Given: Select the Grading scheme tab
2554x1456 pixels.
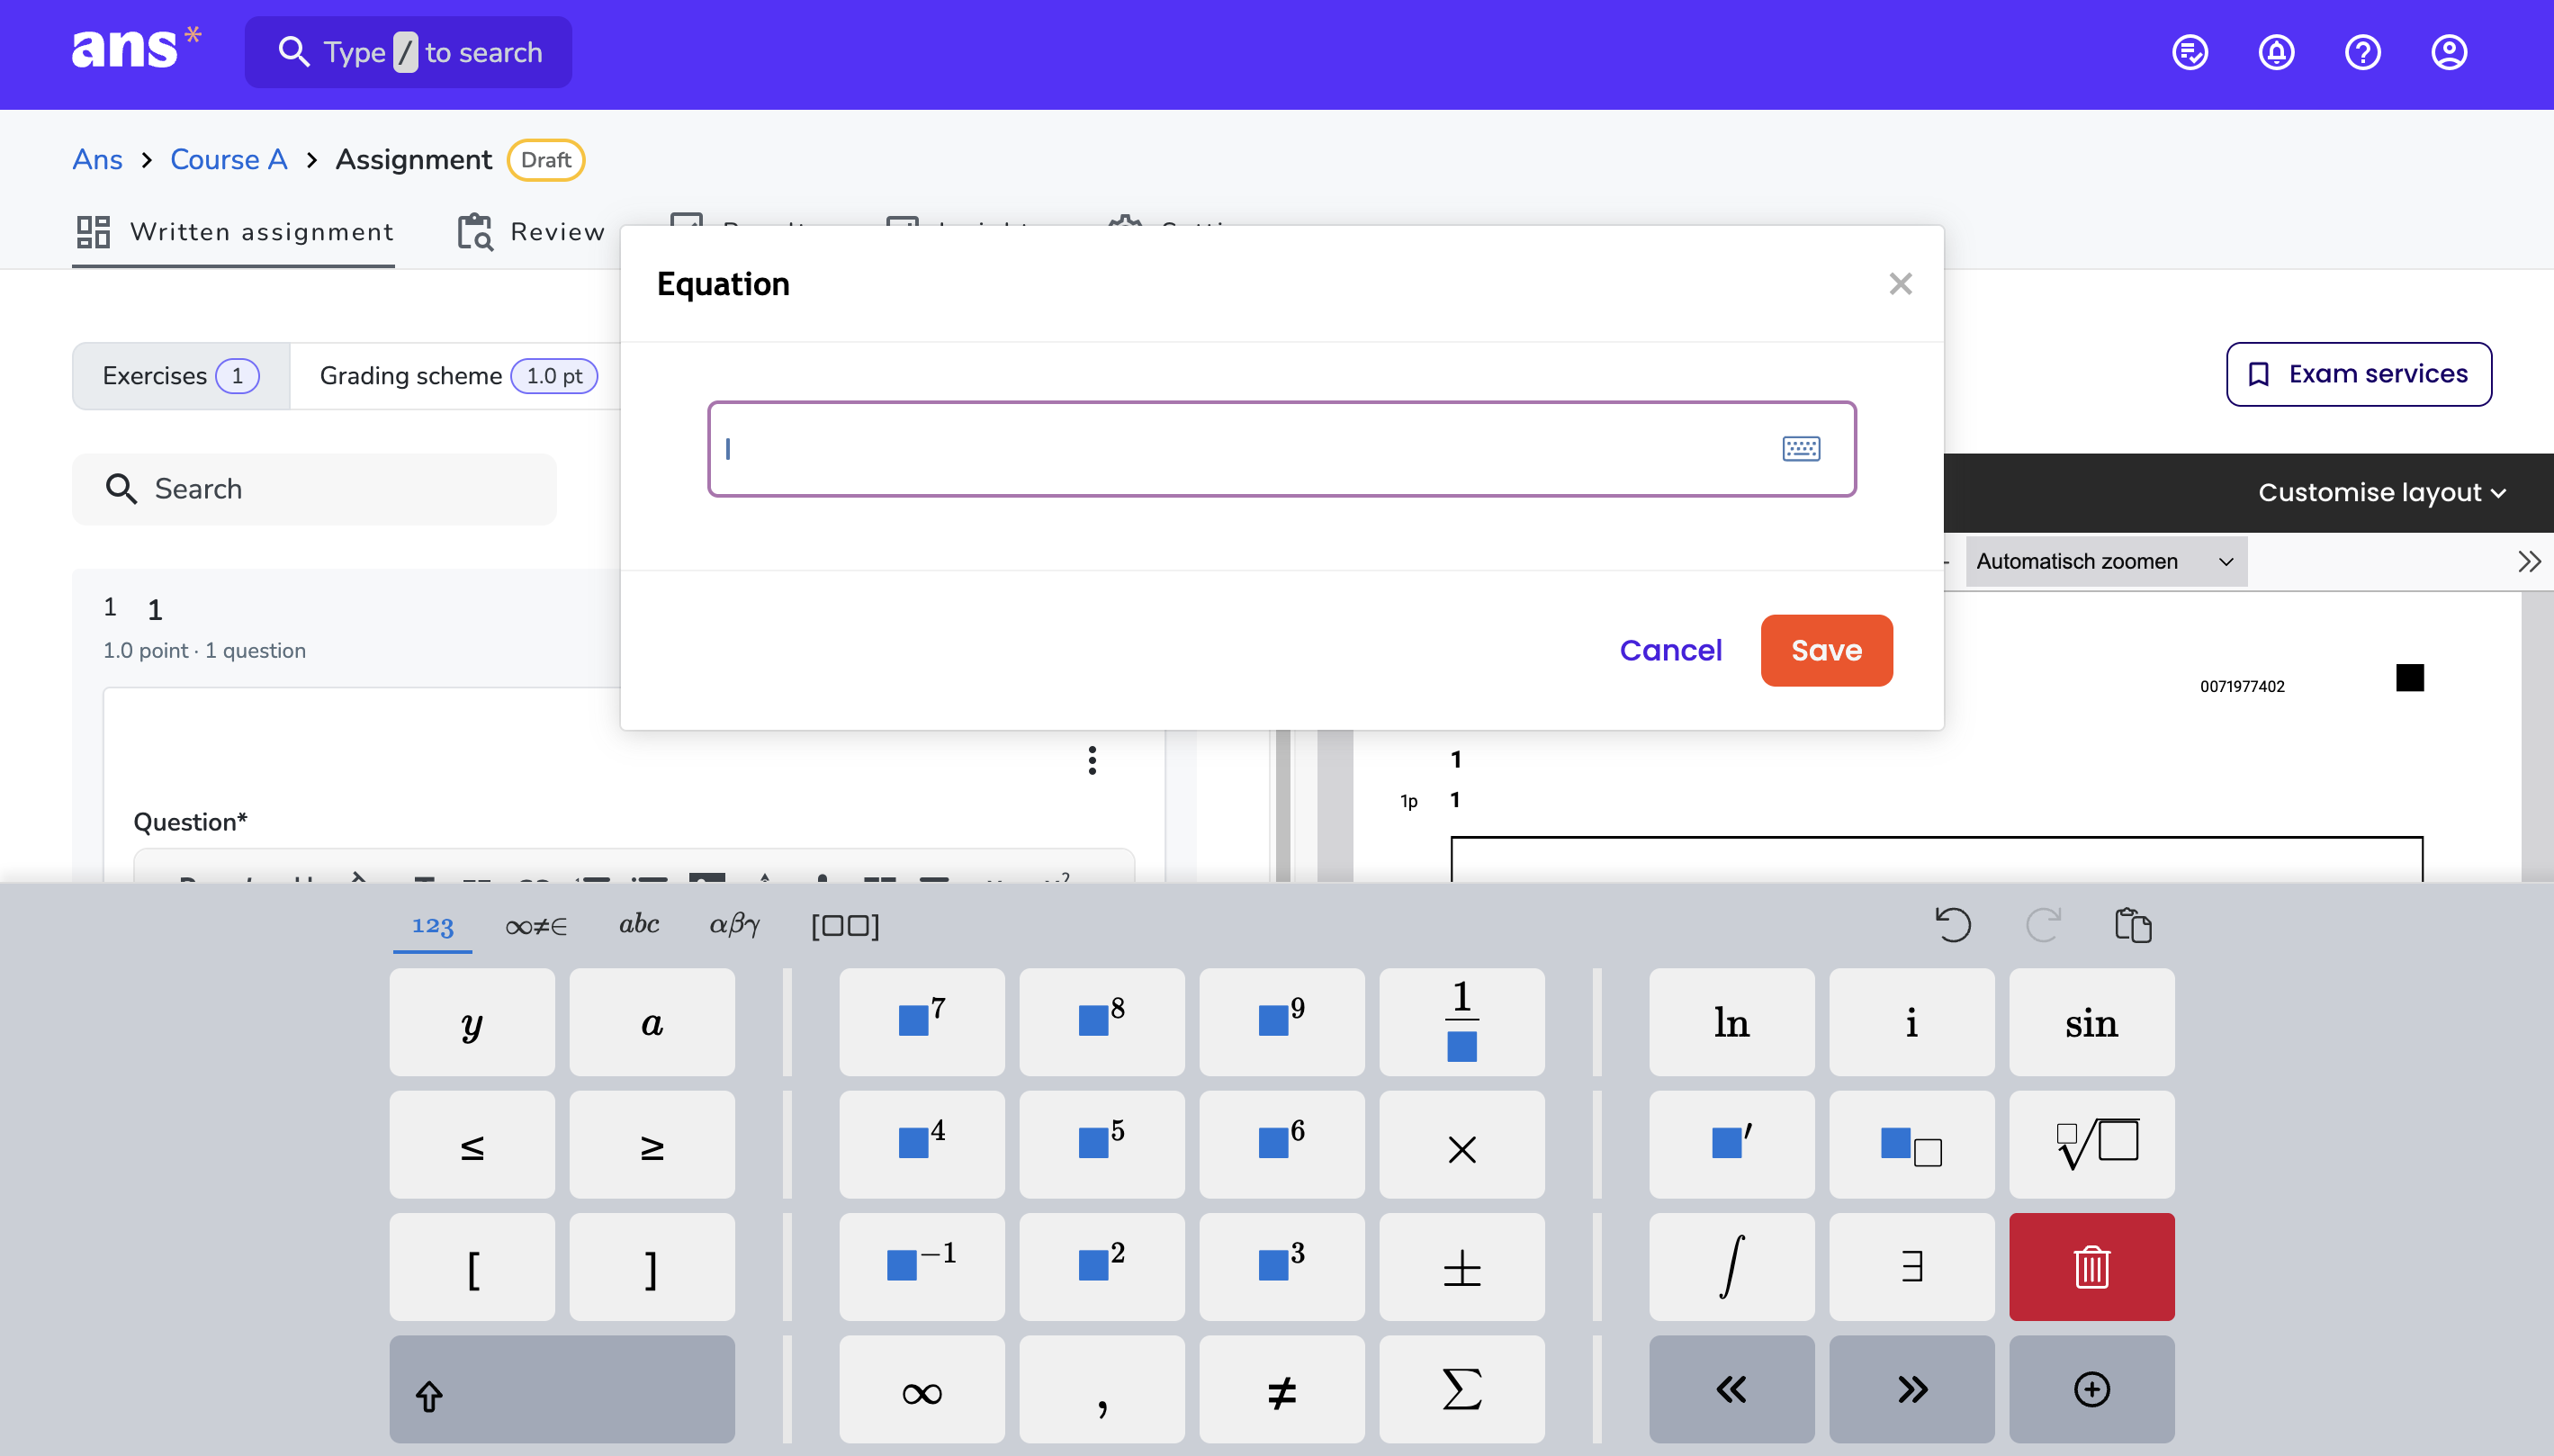Looking at the screenshot, I should [x=458, y=376].
